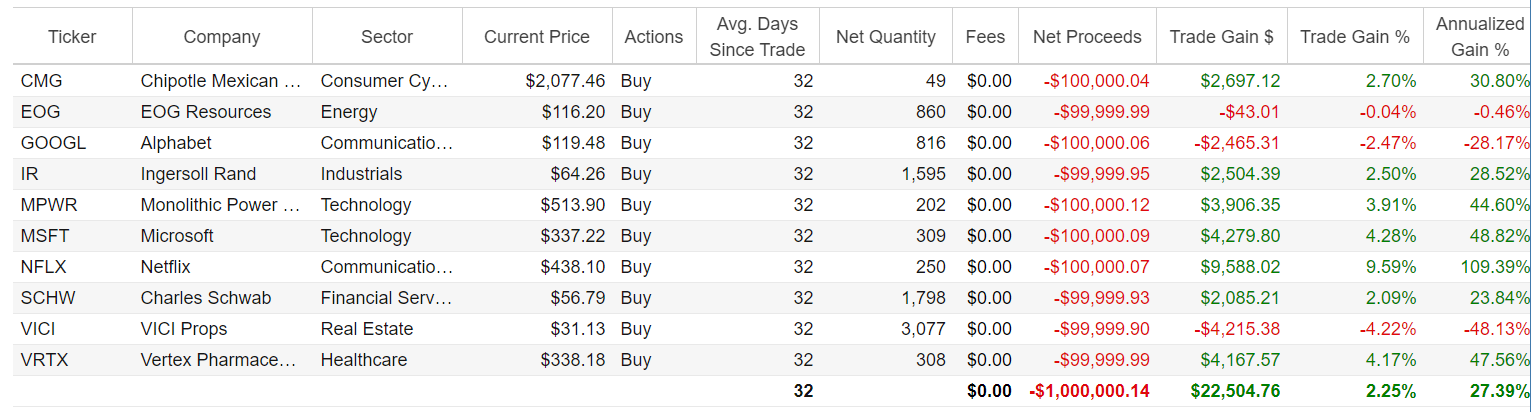Sort by Trade Gain $ header
1533x412 pixels.
click(1221, 37)
